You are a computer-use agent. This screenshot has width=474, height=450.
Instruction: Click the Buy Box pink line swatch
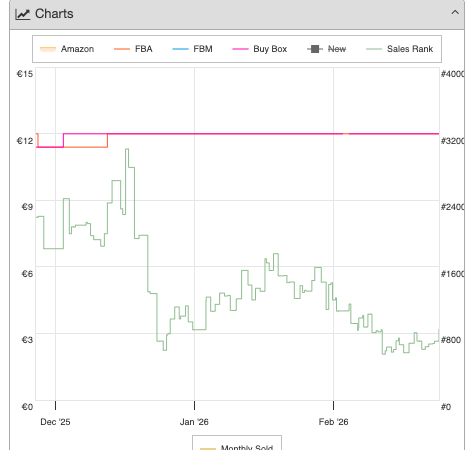pyautogui.click(x=240, y=49)
